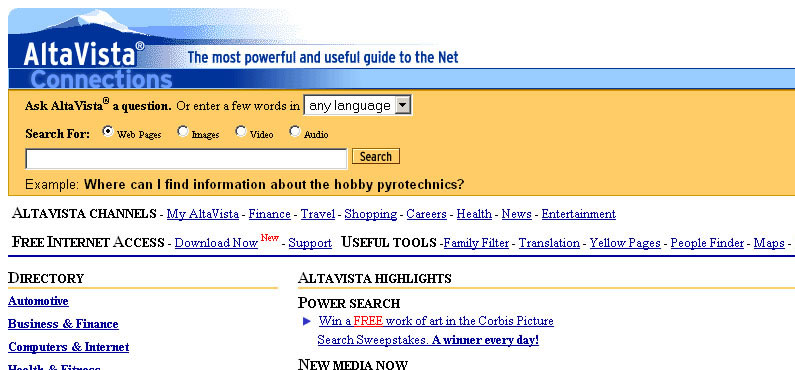Viewport: 795px width, 370px height.
Task: Select the Video radio button
Action: (x=241, y=132)
